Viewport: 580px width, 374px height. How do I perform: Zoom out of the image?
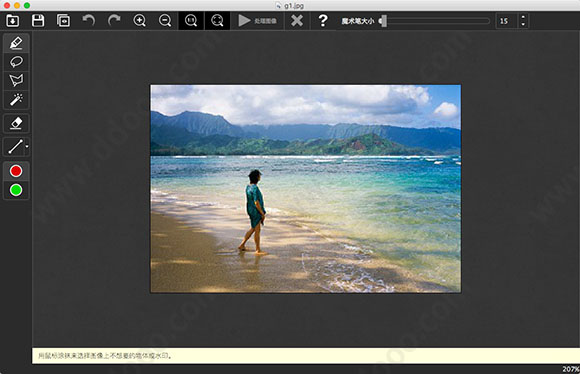(165, 21)
